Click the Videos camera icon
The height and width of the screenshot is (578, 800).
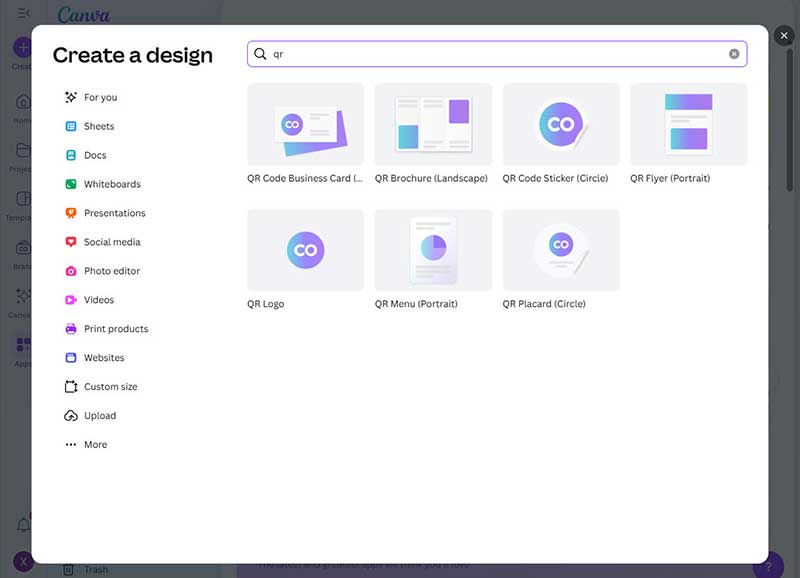pos(71,300)
